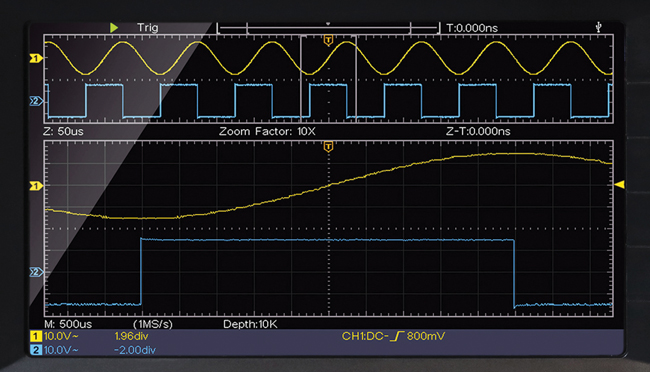Click the Zoom Factor: 10X label
The image size is (650, 372).
click(267, 131)
